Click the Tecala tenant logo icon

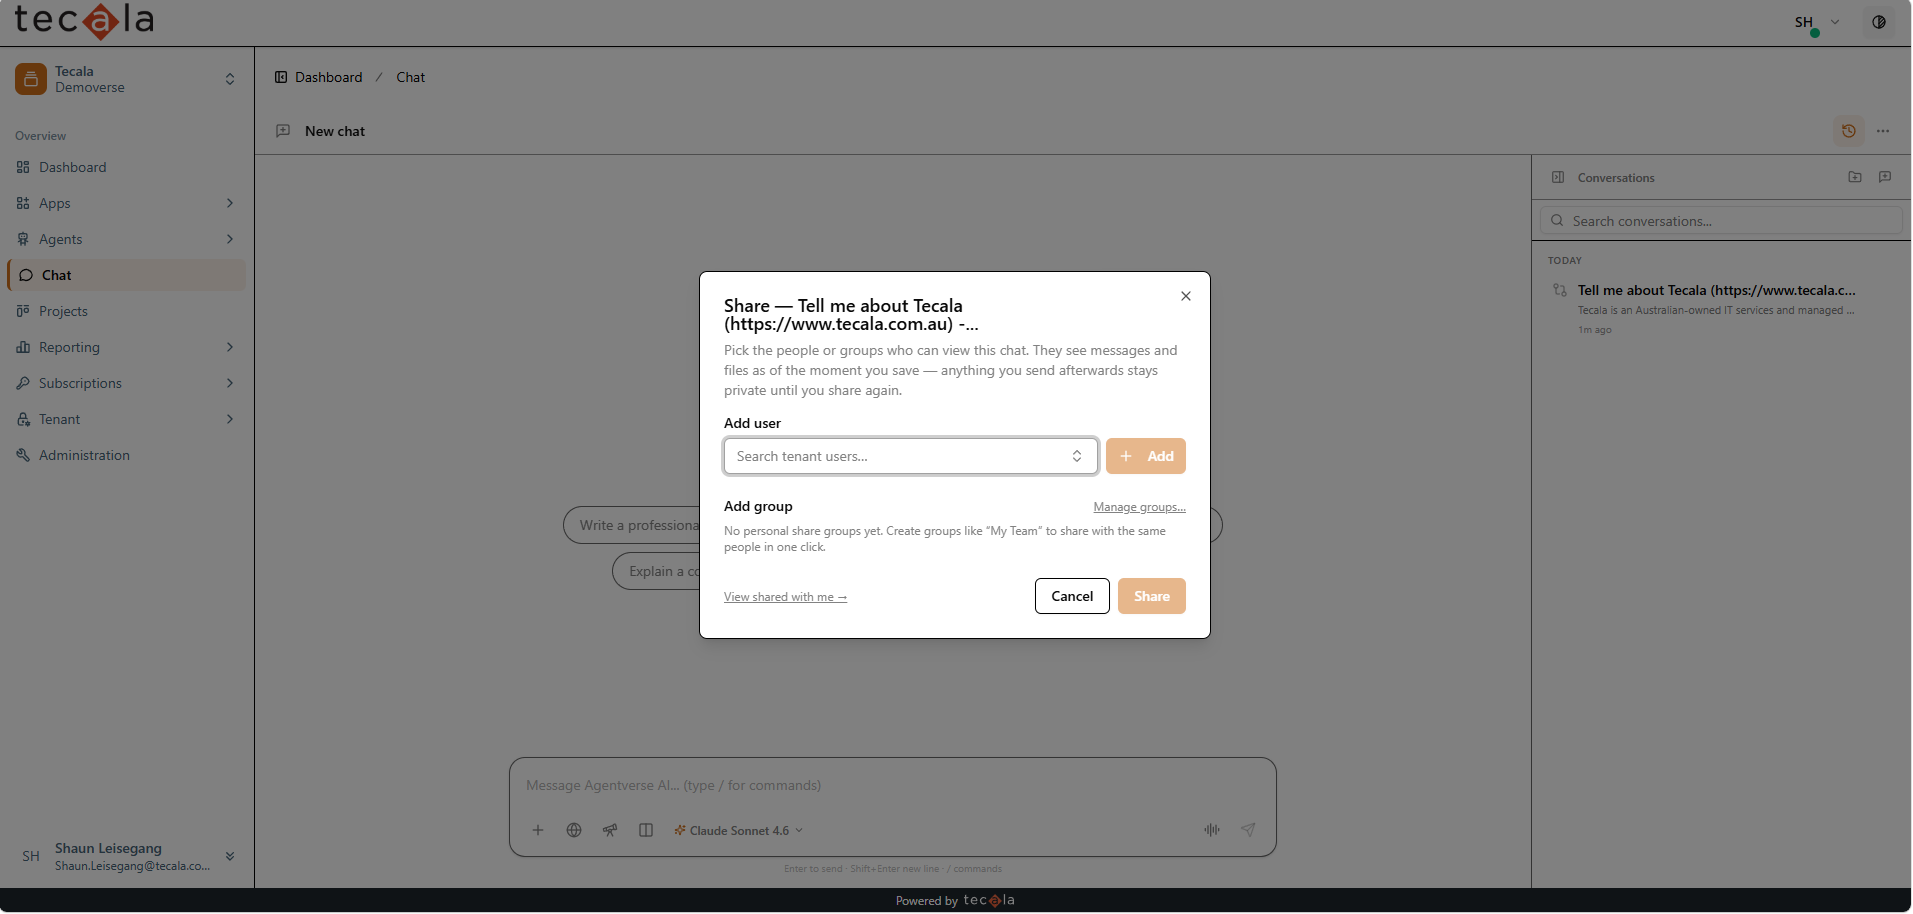(x=31, y=79)
